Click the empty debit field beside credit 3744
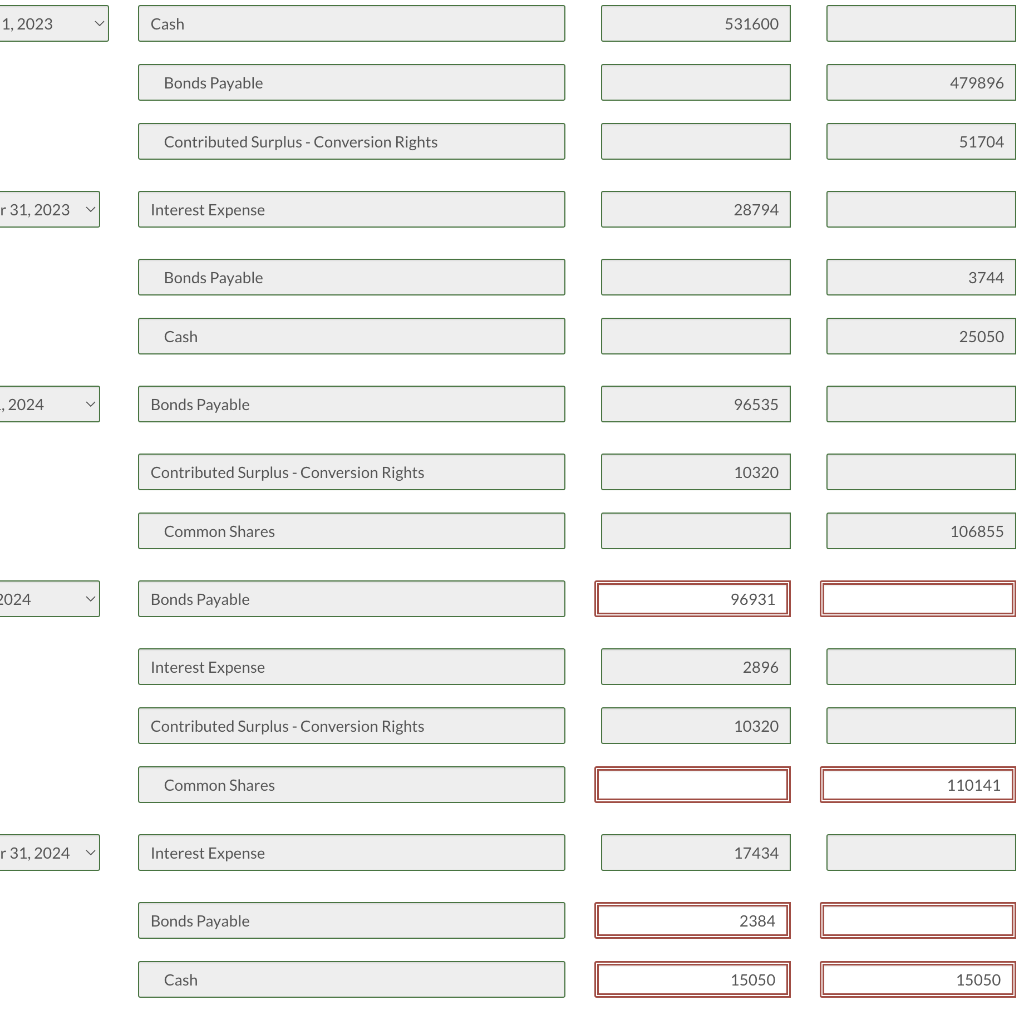The width and height of the screenshot is (1024, 1015). pos(696,278)
